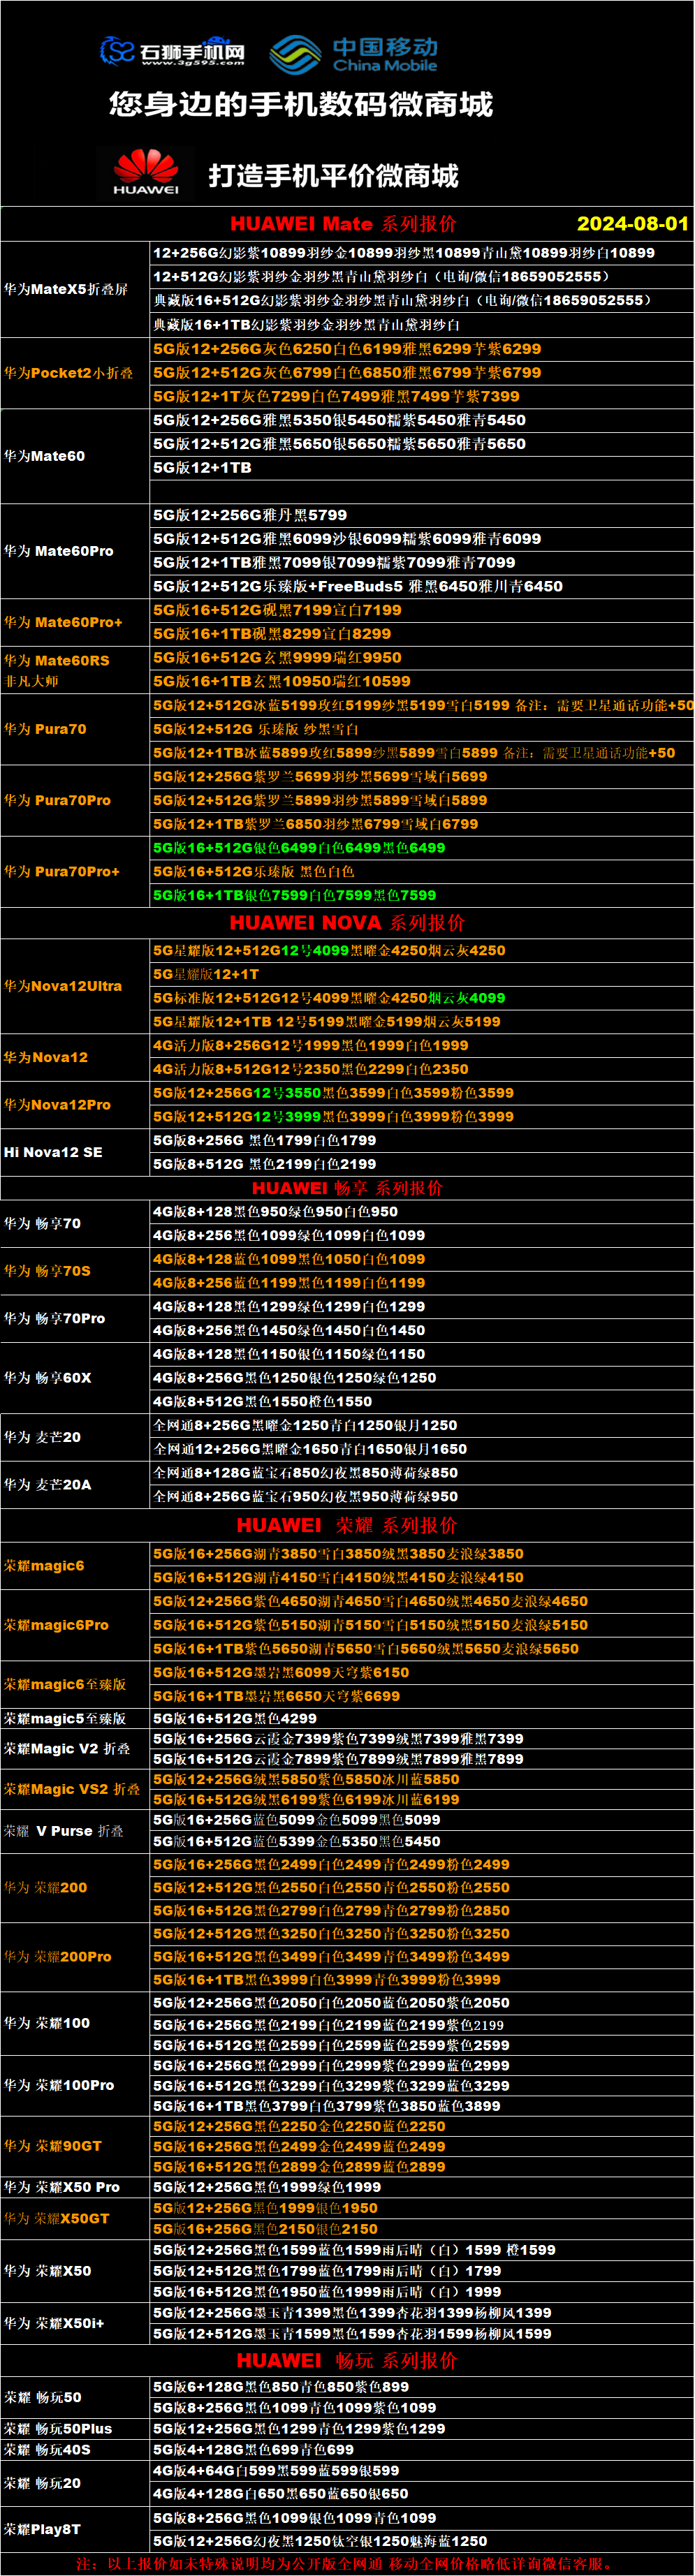Select the date 2024-08-01
695x2576 pixels.
click(632, 224)
